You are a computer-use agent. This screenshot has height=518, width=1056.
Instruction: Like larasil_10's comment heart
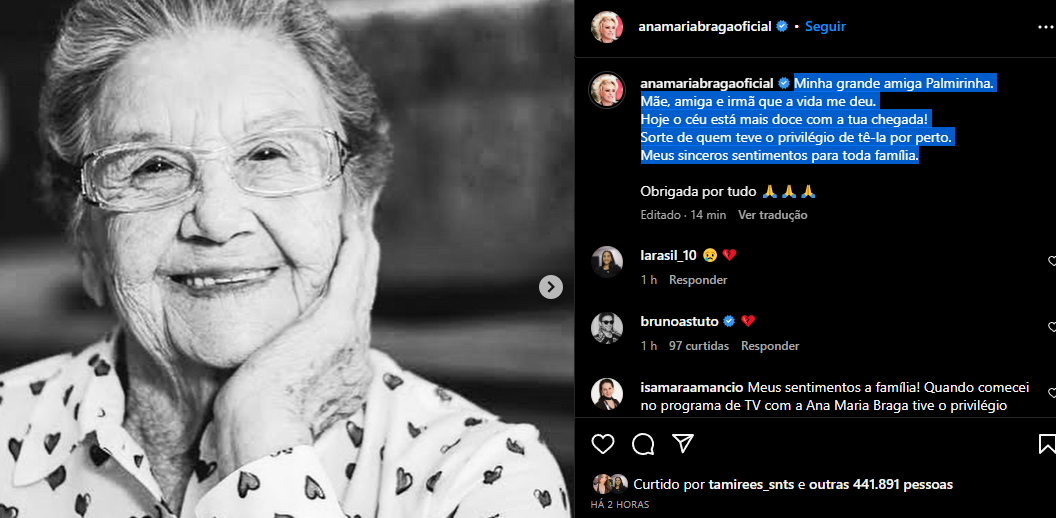click(x=1052, y=261)
